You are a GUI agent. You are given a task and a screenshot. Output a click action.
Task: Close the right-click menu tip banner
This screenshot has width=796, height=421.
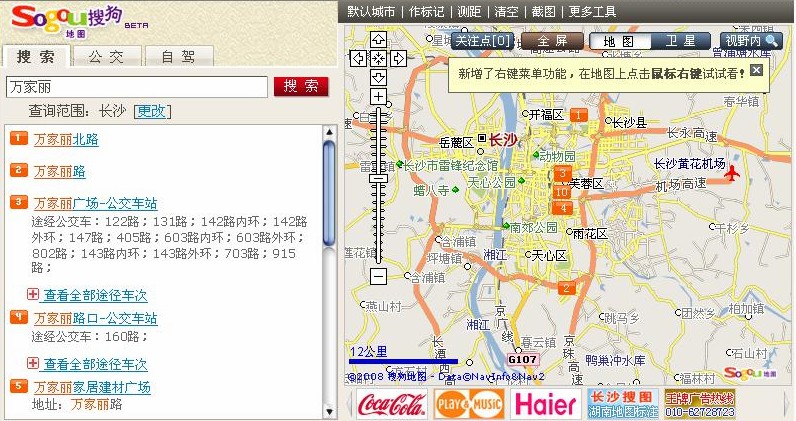click(x=756, y=70)
